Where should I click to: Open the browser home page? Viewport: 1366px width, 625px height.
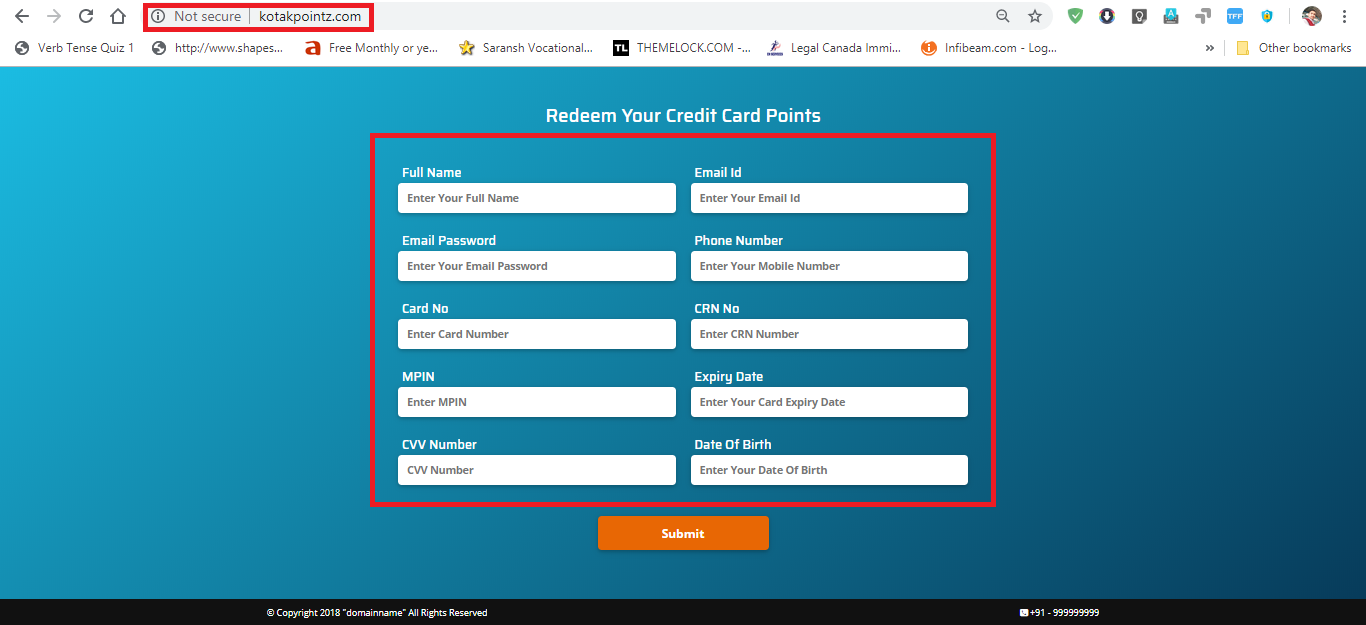coord(118,16)
